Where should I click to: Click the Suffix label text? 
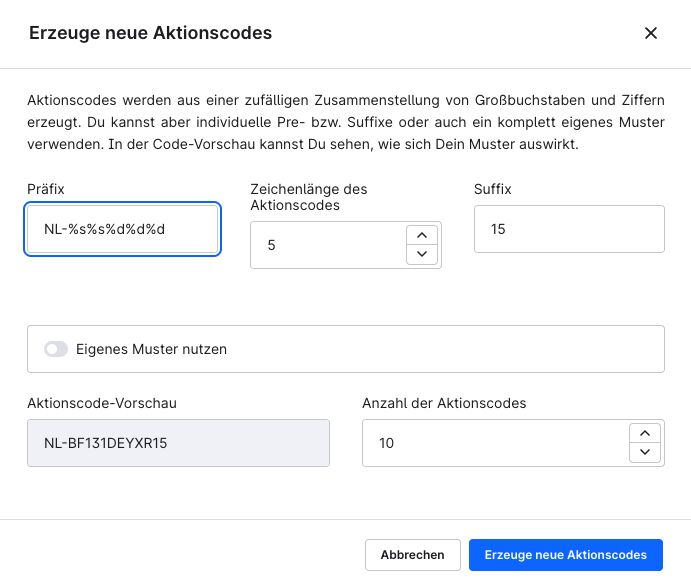pos(493,189)
